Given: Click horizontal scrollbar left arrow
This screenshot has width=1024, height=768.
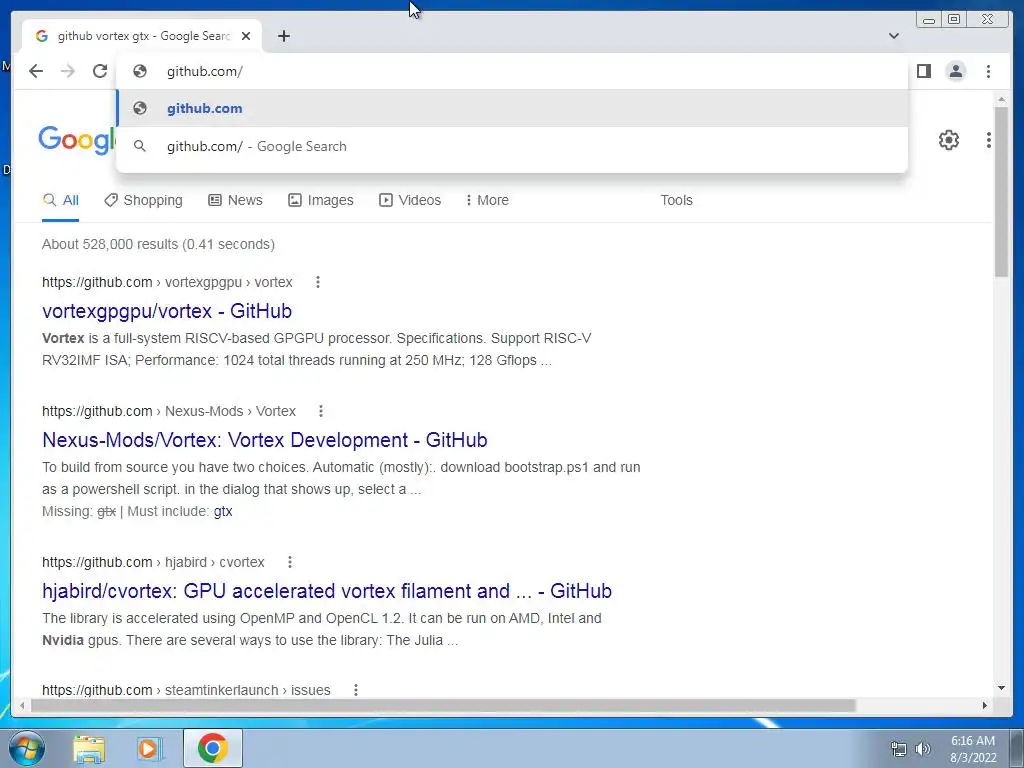Looking at the screenshot, I should pos(23,705).
